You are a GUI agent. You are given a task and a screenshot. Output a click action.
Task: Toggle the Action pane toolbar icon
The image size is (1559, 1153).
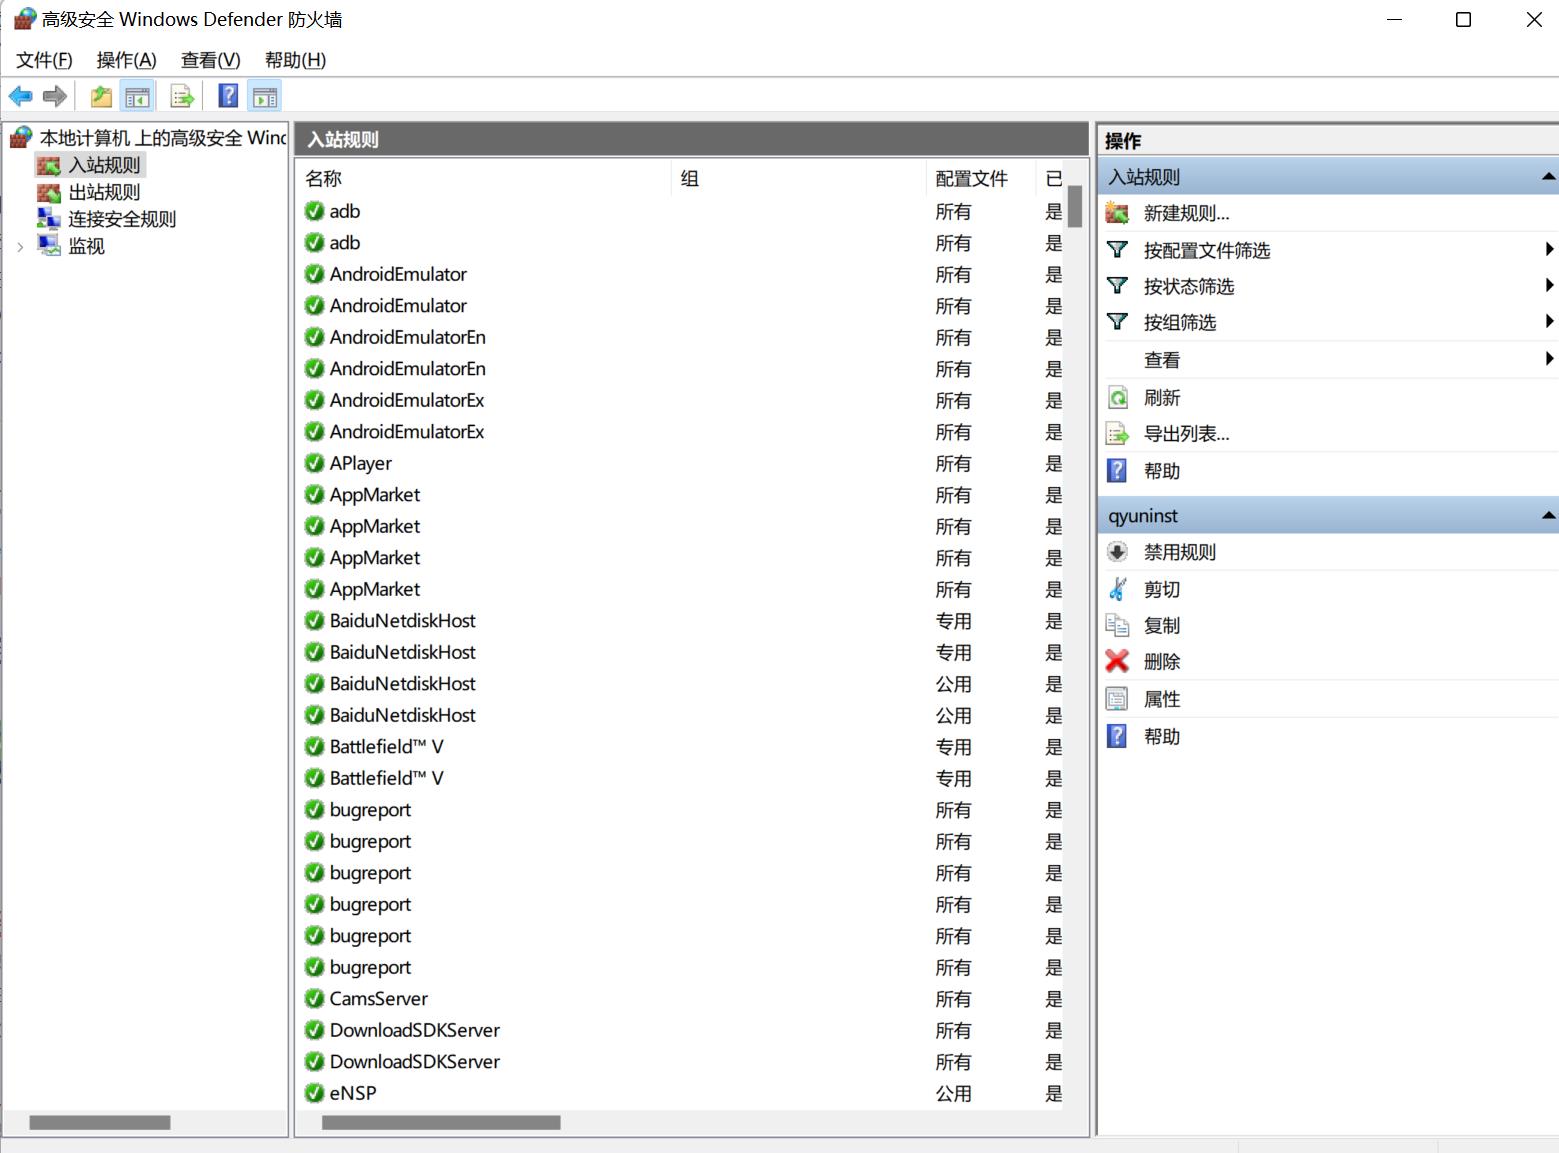pyautogui.click(x=265, y=96)
